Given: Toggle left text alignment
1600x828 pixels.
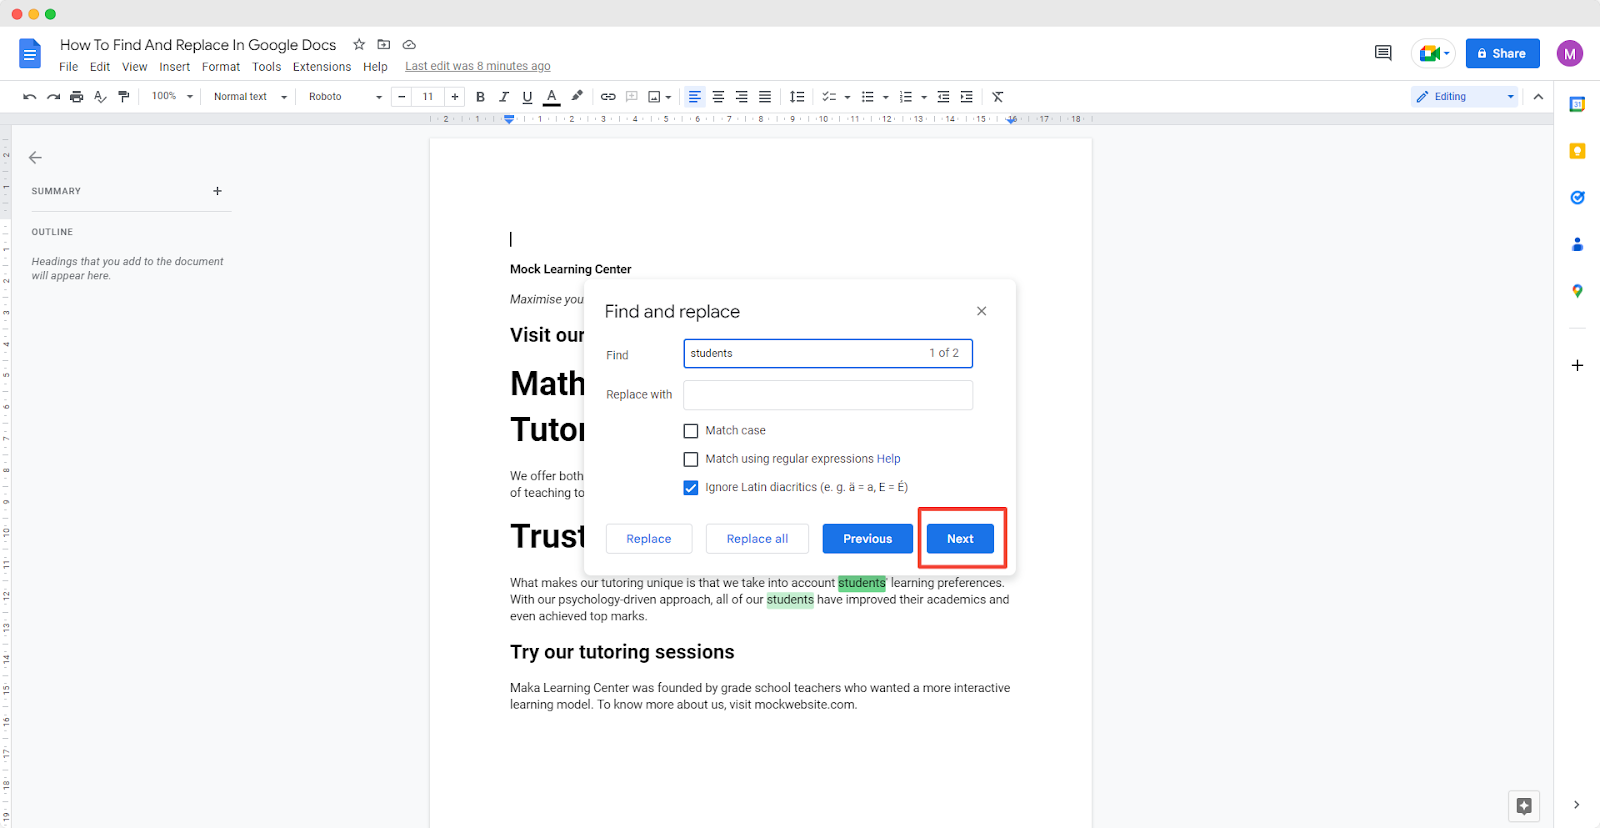Looking at the screenshot, I should point(695,97).
